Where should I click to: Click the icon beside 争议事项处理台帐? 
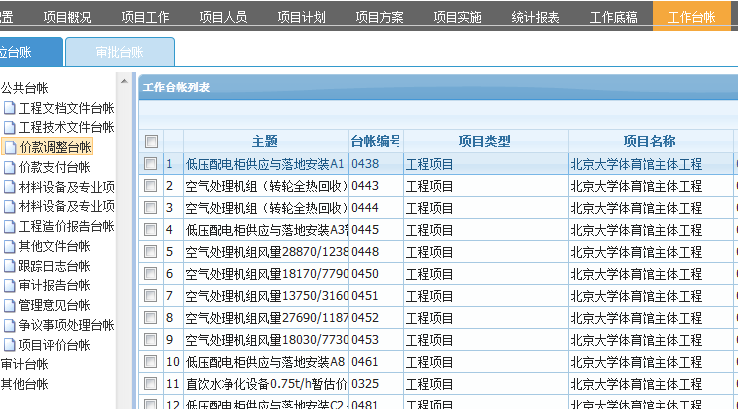coord(10,326)
